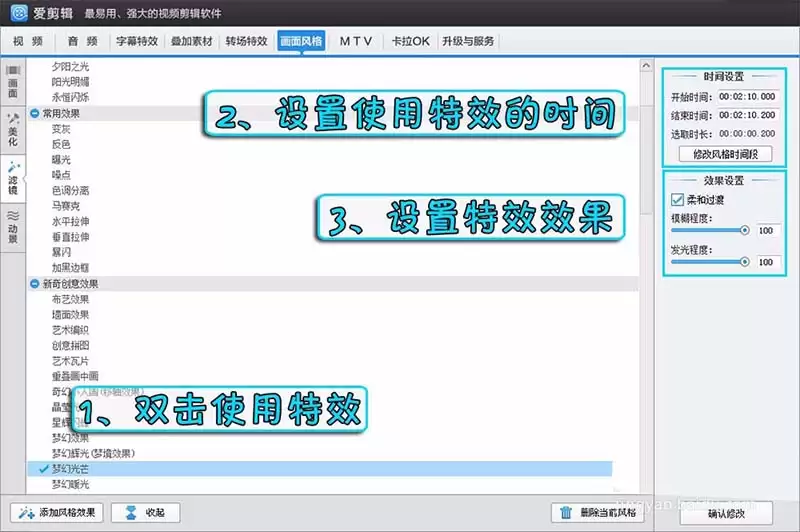
Task: Click the trash icon on 删除当前风格
Action: tap(566, 512)
